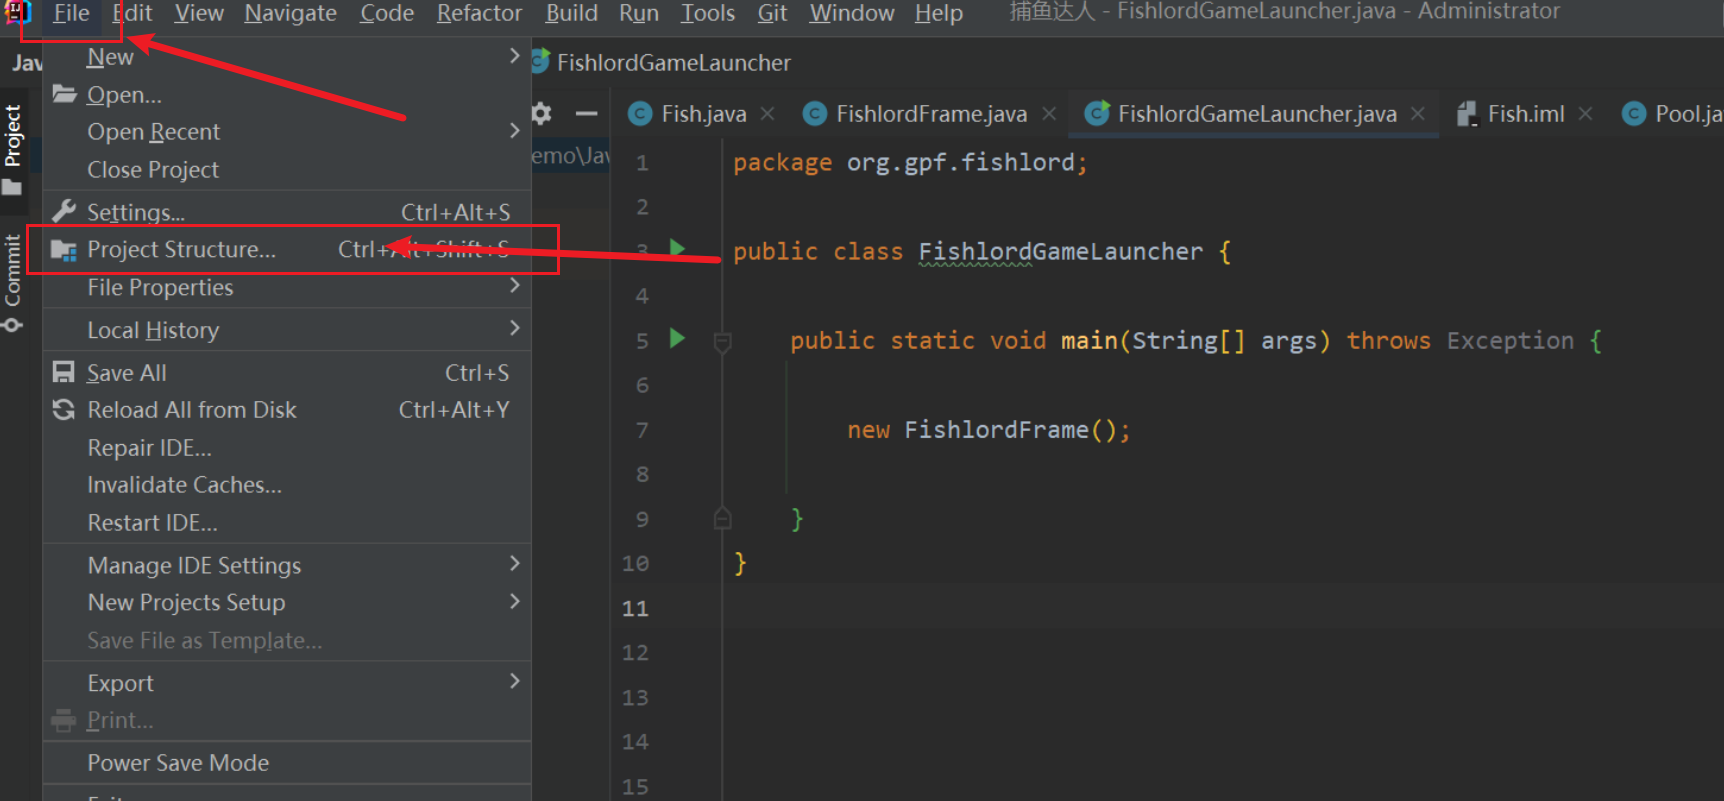Image resolution: width=1724 pixels, height=801 pixels.
Task: Expand the New submenu arrow
Action: (514, 56)
